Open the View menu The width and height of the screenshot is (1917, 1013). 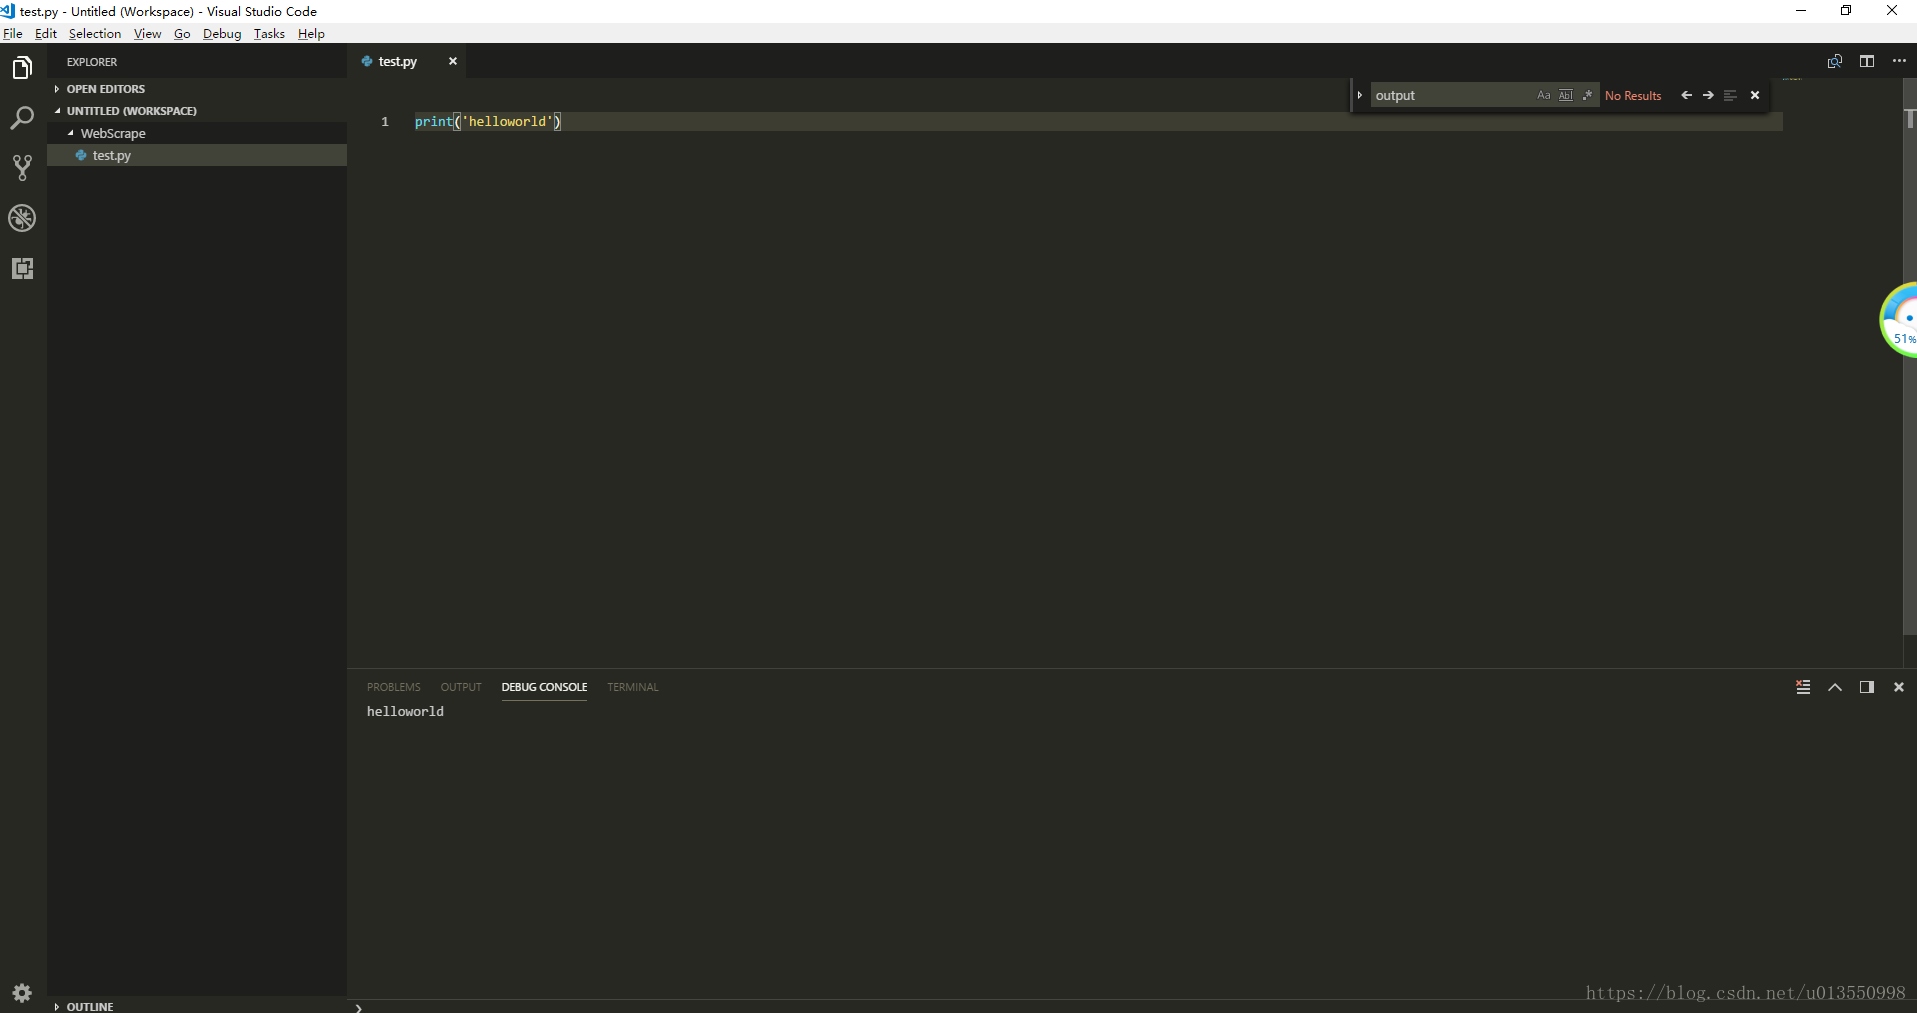148,33
